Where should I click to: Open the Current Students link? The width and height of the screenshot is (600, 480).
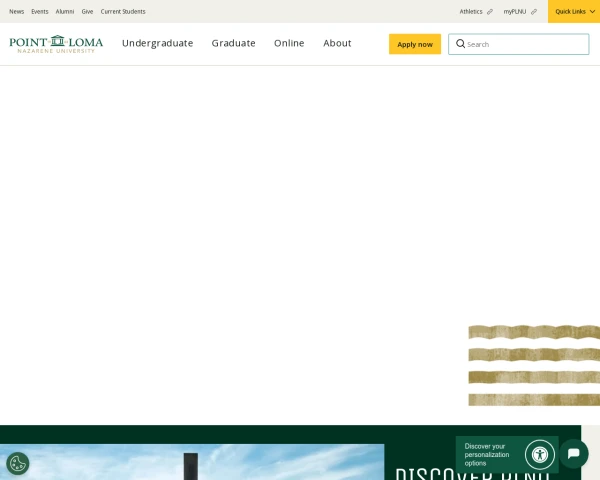coord(123,12)
